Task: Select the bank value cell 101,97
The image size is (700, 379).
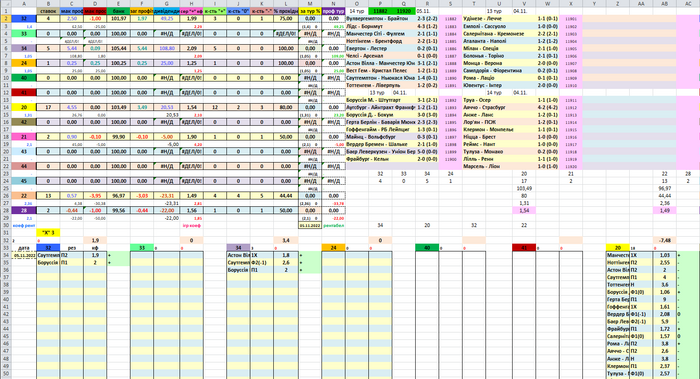Action: click(118, 19)
